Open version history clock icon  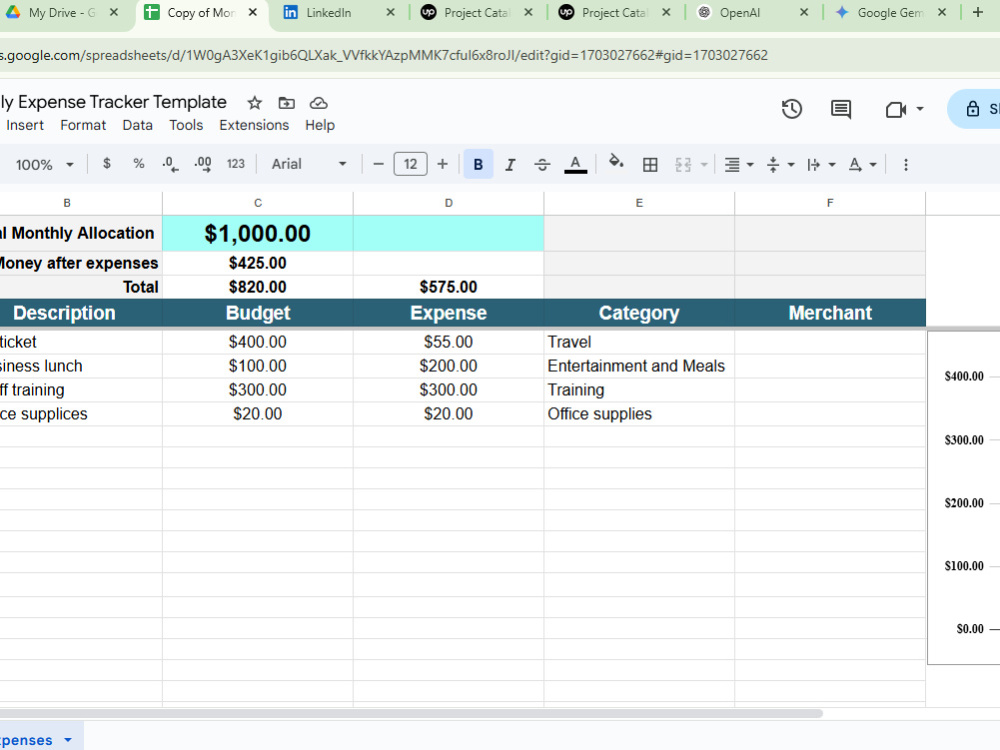tap(791, 109)
